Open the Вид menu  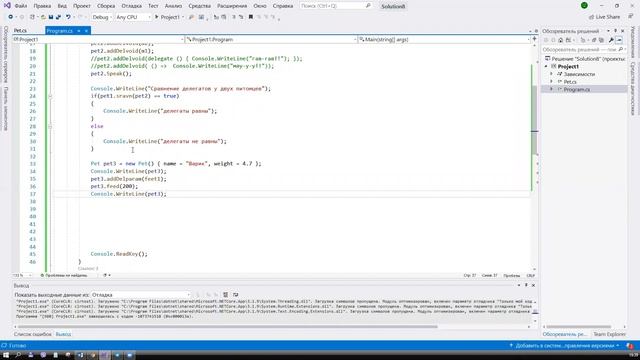[62, 6]
